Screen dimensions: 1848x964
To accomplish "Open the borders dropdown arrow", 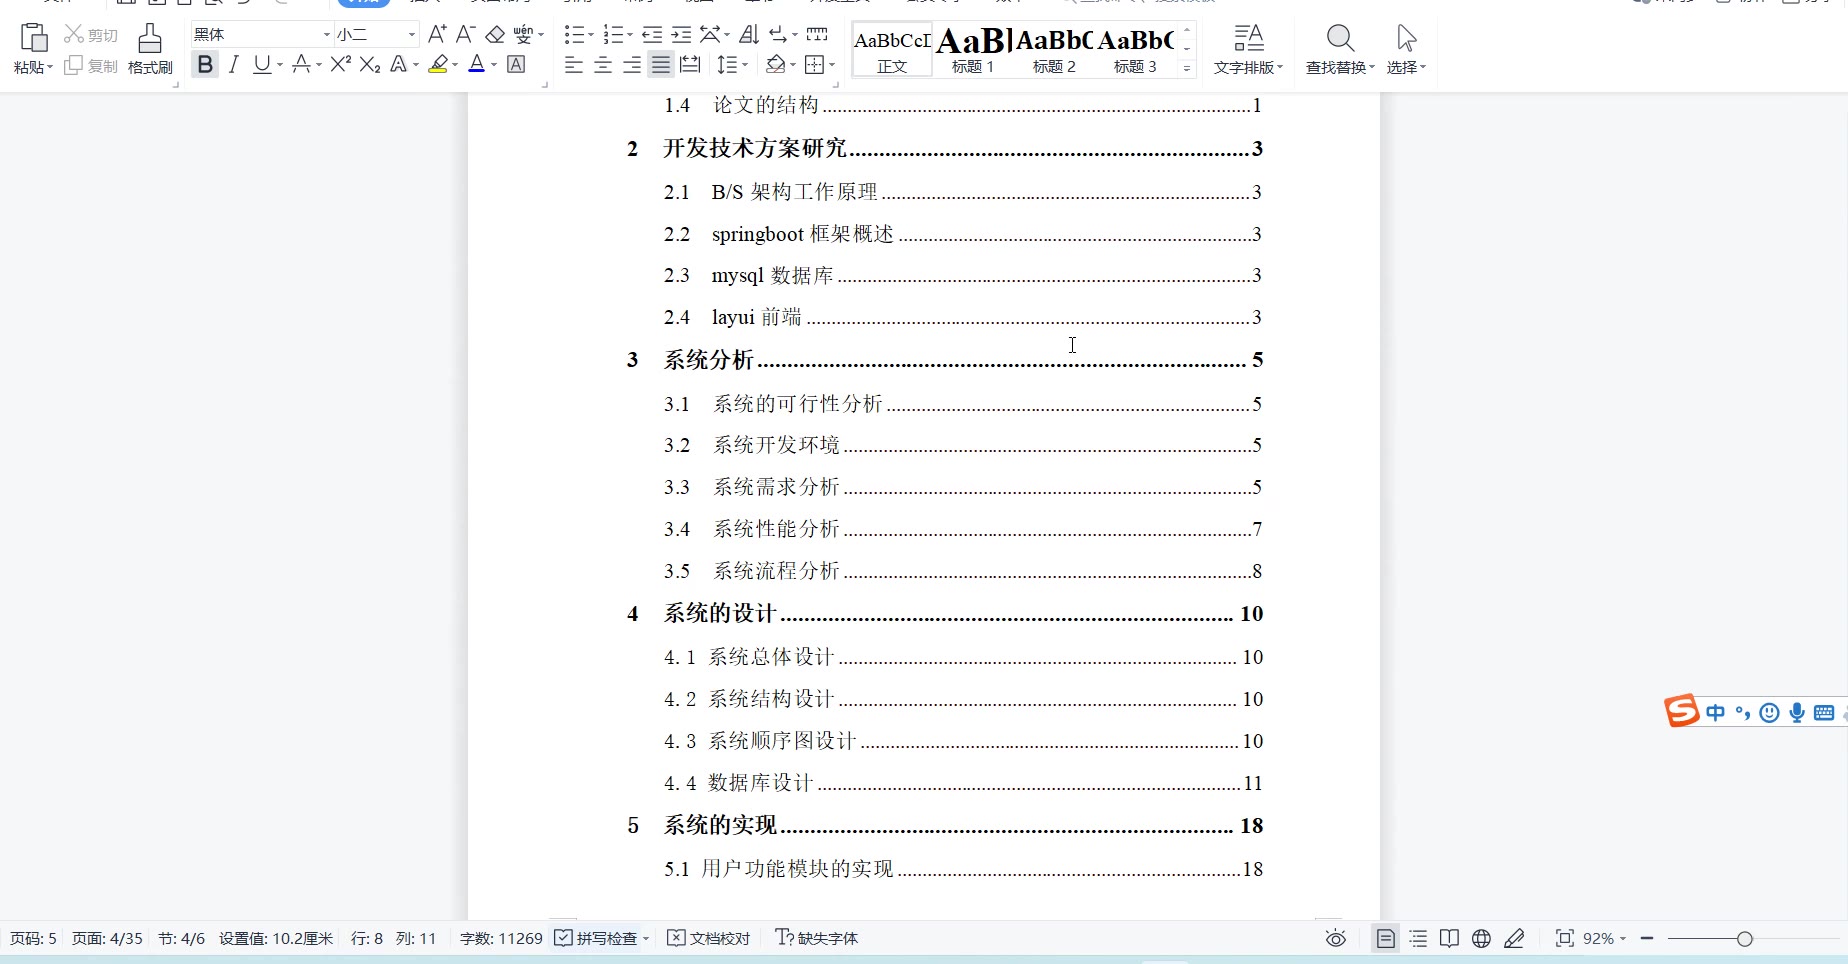I will pos(832,65).
